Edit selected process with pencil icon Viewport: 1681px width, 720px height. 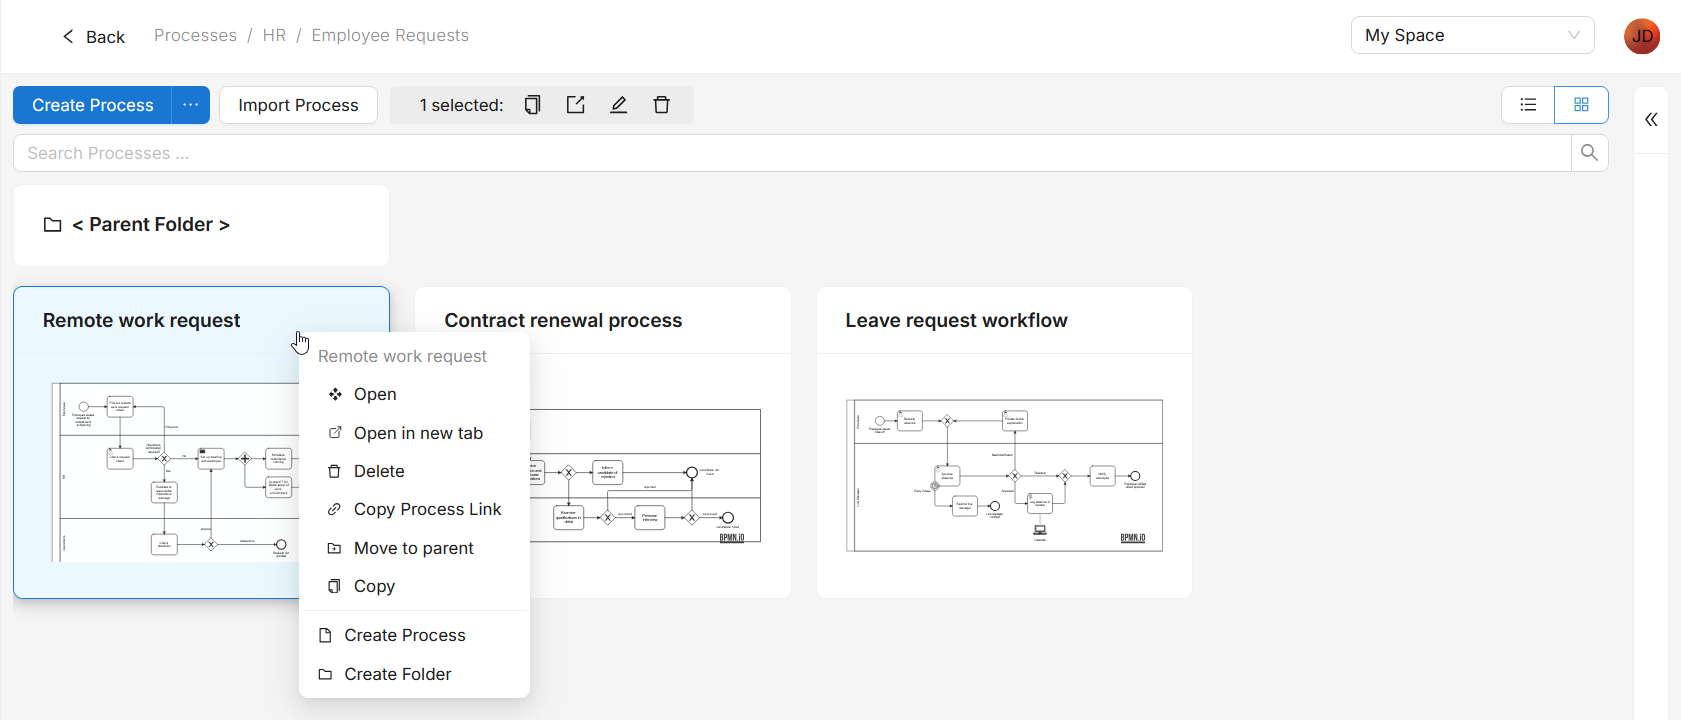tap(619, 105)
